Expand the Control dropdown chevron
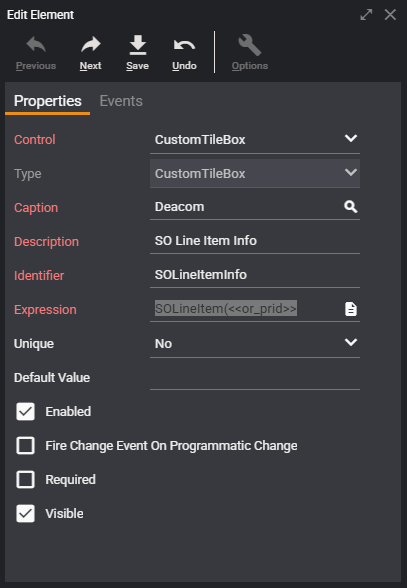Image resolution: width=407 pixels, height=588 pixels. click(351, 138)
